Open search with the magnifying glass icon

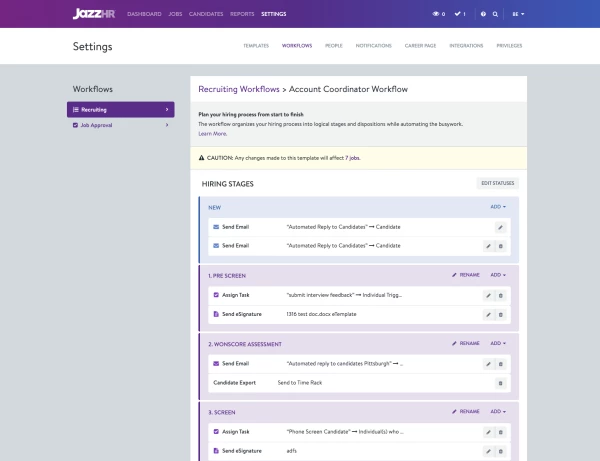pyautogui.click(x=496, y=14)
